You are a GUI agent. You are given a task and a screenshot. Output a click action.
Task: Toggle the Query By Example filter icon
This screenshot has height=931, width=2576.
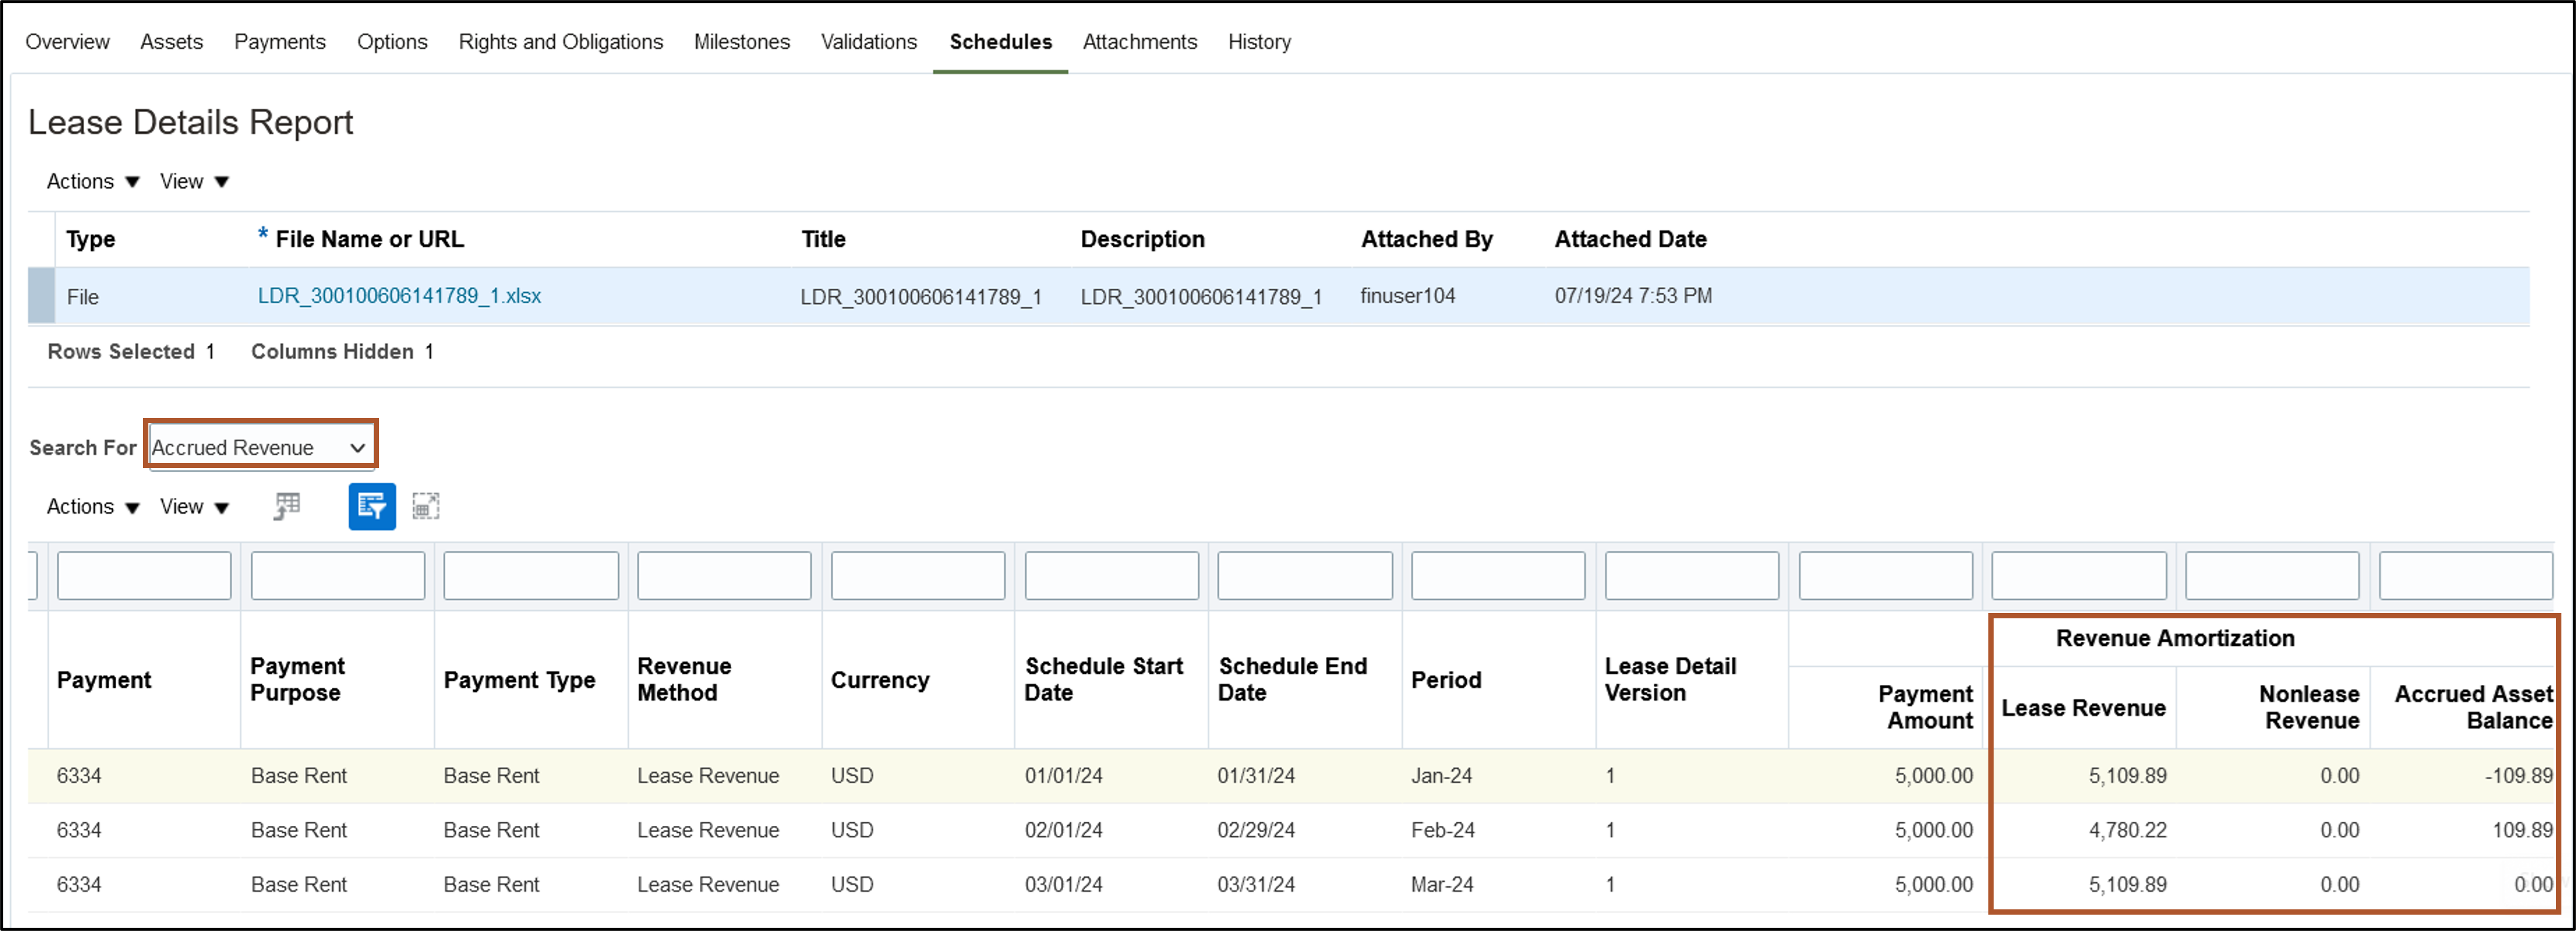(x=372, y=507)
